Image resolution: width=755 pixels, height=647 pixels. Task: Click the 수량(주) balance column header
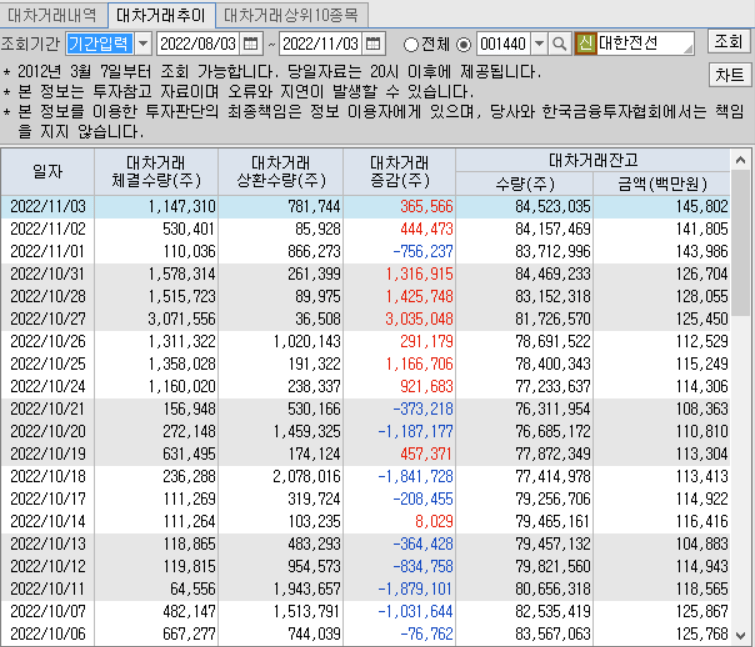(x=524, y=183)
